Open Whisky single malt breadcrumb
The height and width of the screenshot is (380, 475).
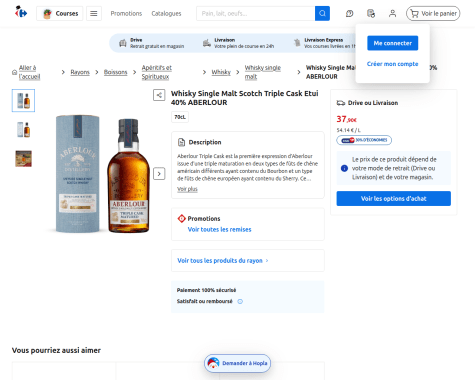coord(263,72)
